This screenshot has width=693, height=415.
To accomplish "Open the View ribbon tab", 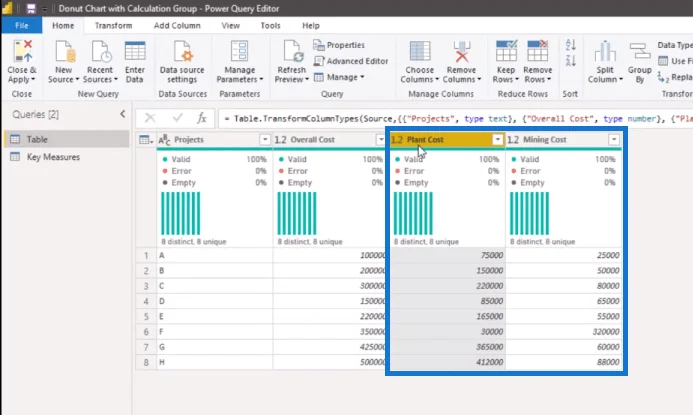I will 231,26.
